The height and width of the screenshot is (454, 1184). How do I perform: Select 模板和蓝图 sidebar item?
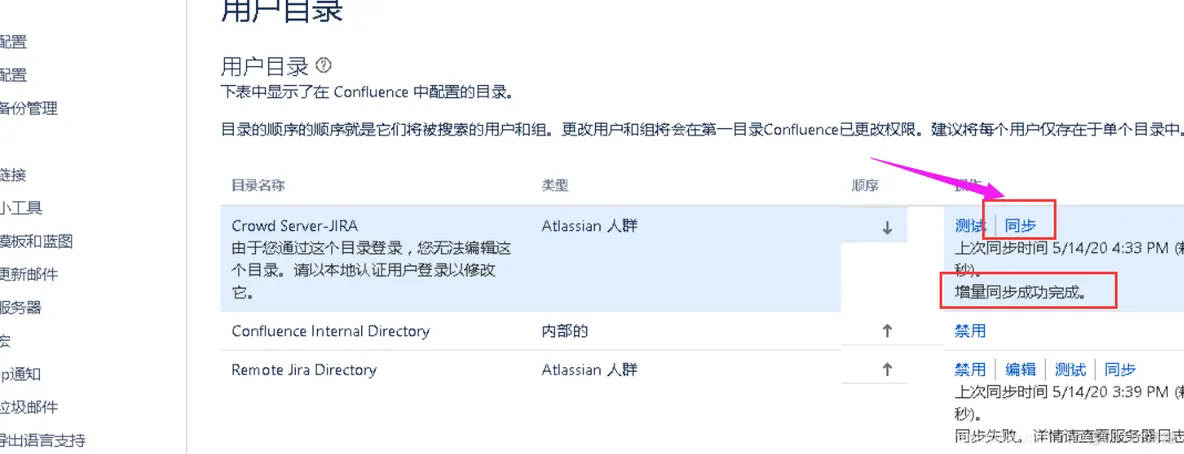point(36,241)
